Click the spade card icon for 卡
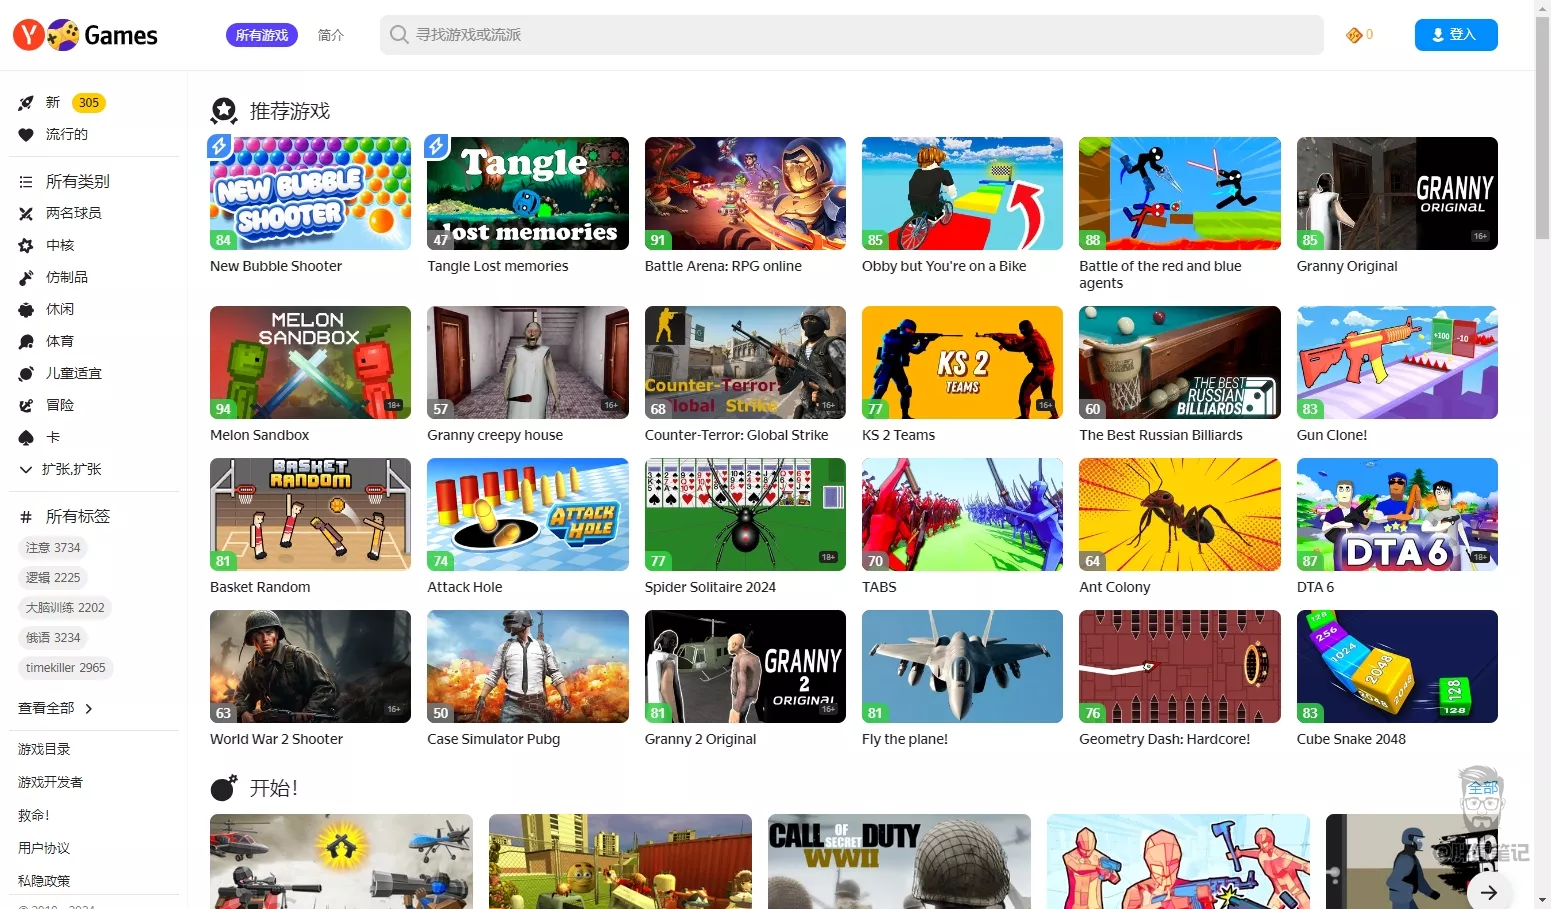This screenshot has width=1551, height=909. [26, 437]
